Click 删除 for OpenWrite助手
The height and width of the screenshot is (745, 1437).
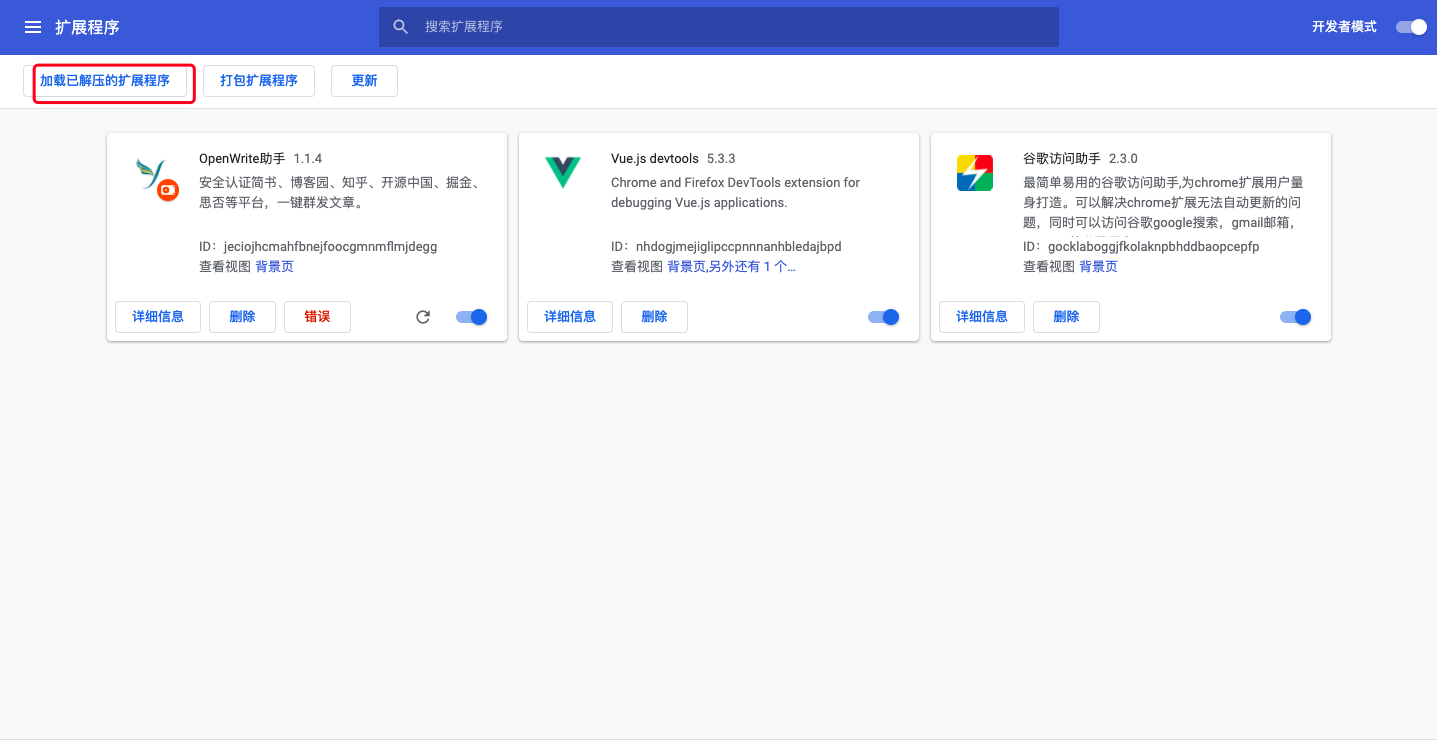point(242,317)
